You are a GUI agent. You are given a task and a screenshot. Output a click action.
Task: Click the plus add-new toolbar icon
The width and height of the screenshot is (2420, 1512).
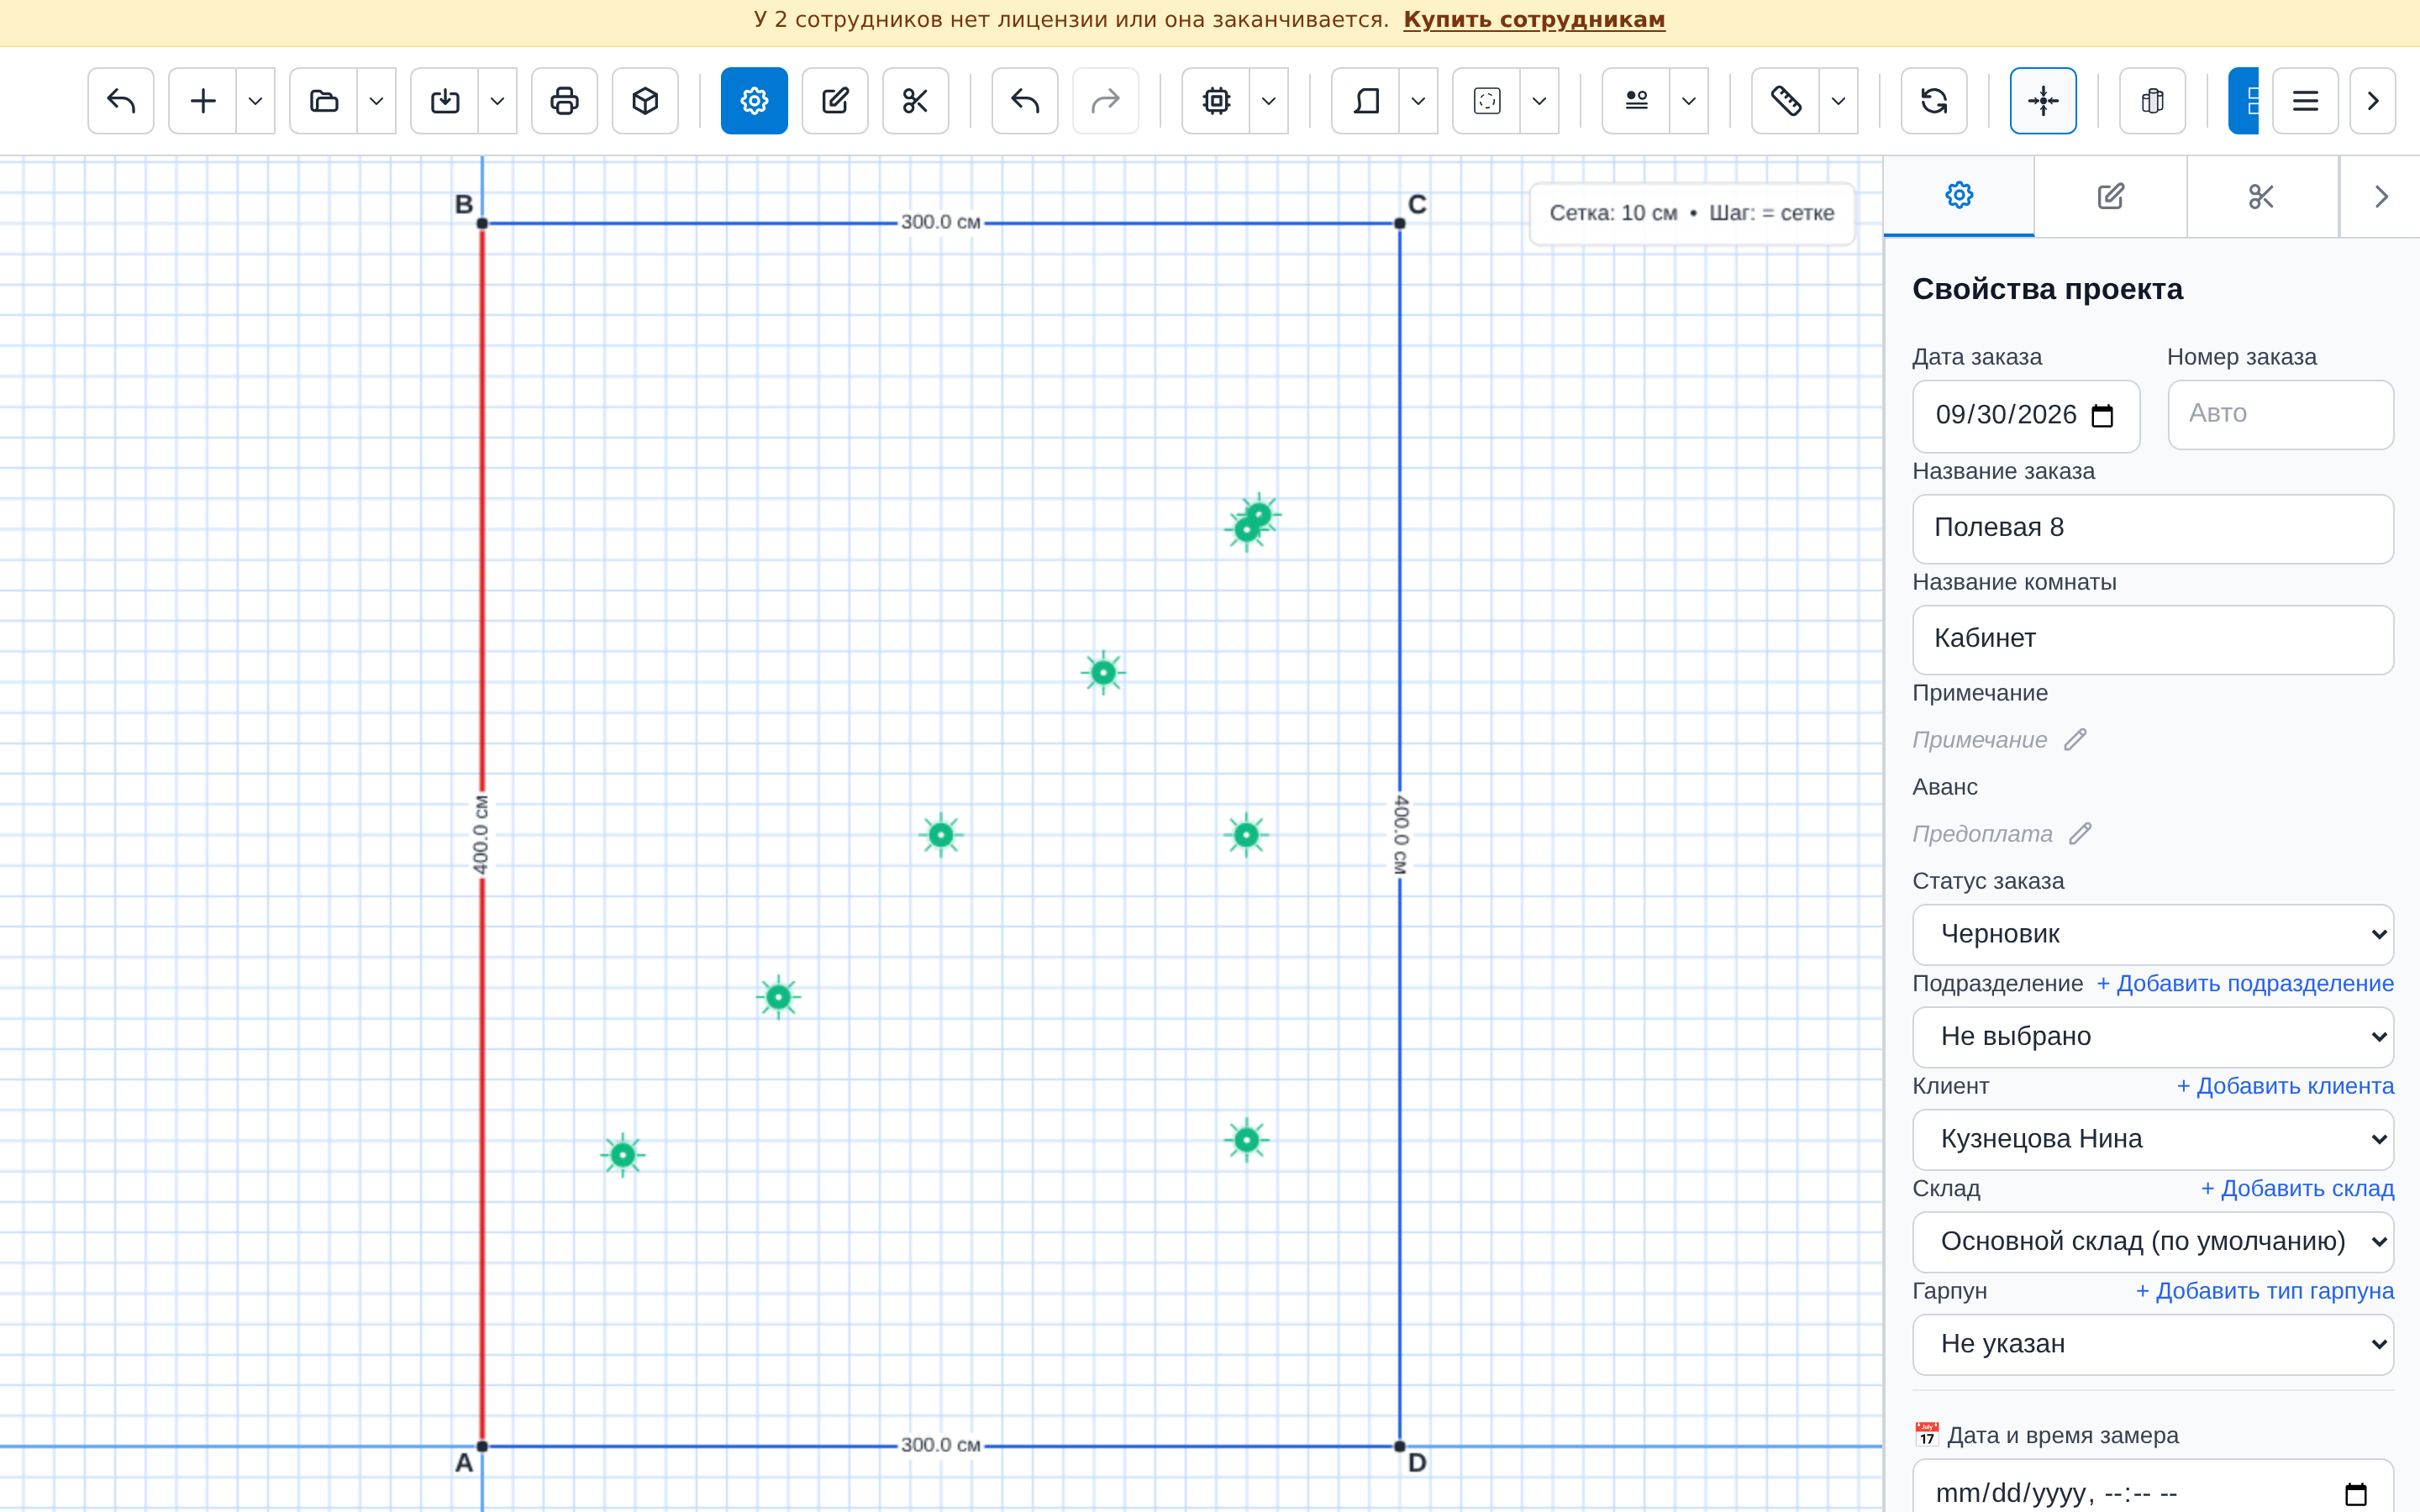[x=203, y=101]
